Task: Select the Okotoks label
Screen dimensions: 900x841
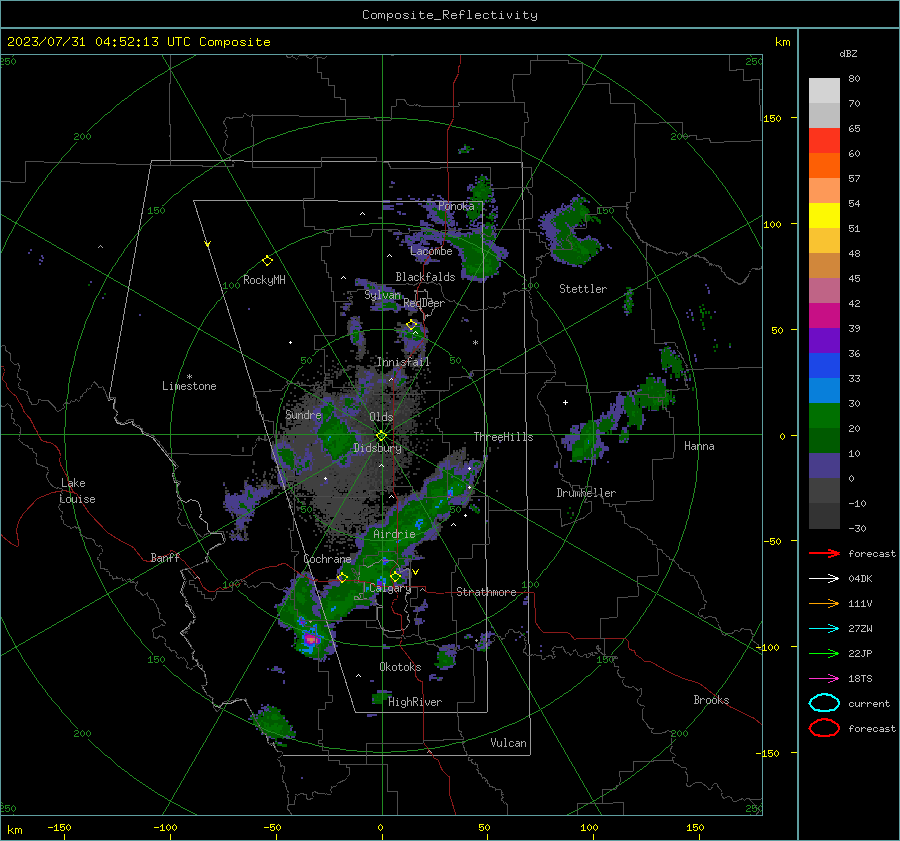Action: tap(400, 667)
